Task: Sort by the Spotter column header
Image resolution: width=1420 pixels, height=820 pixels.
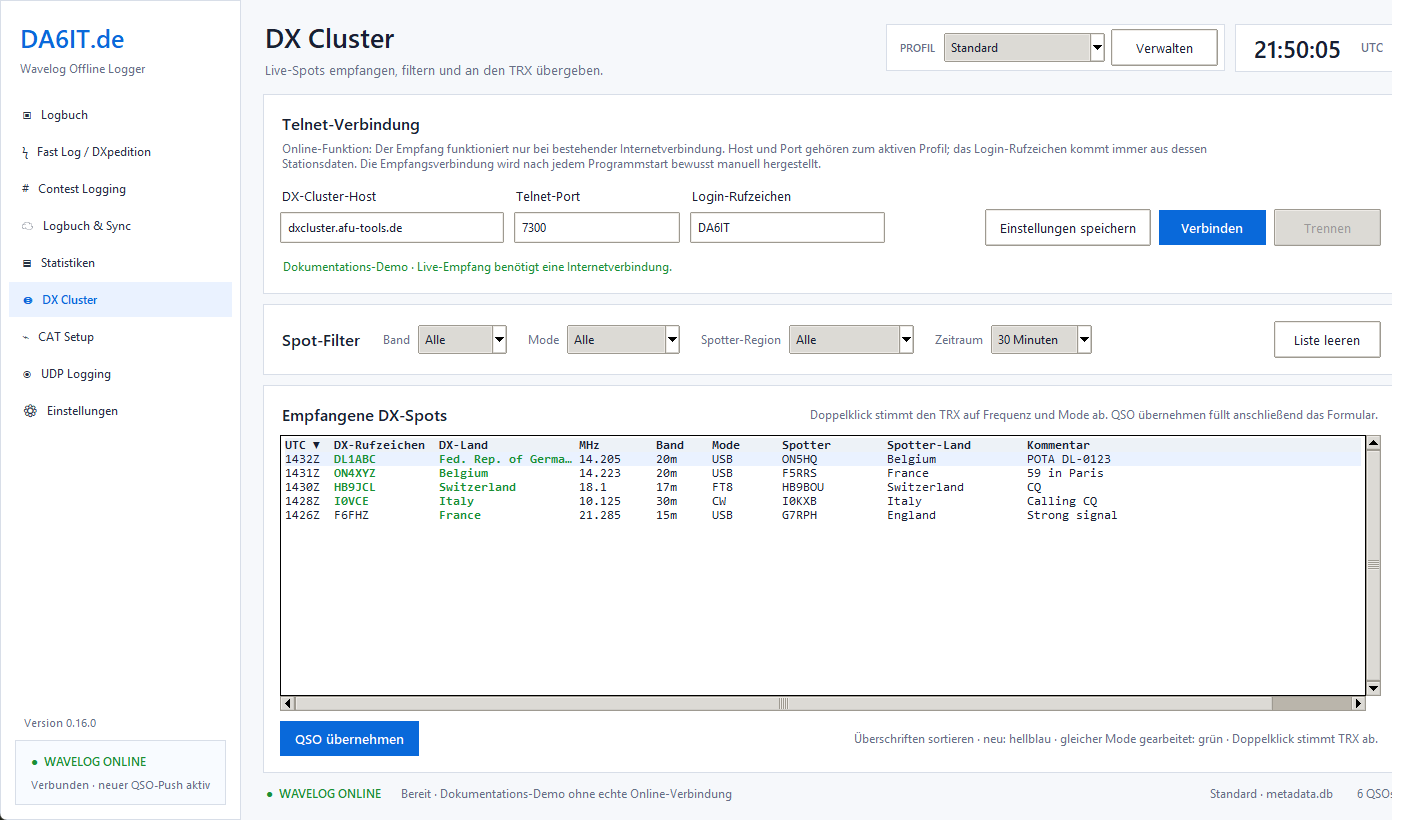Action: [806, 445]
